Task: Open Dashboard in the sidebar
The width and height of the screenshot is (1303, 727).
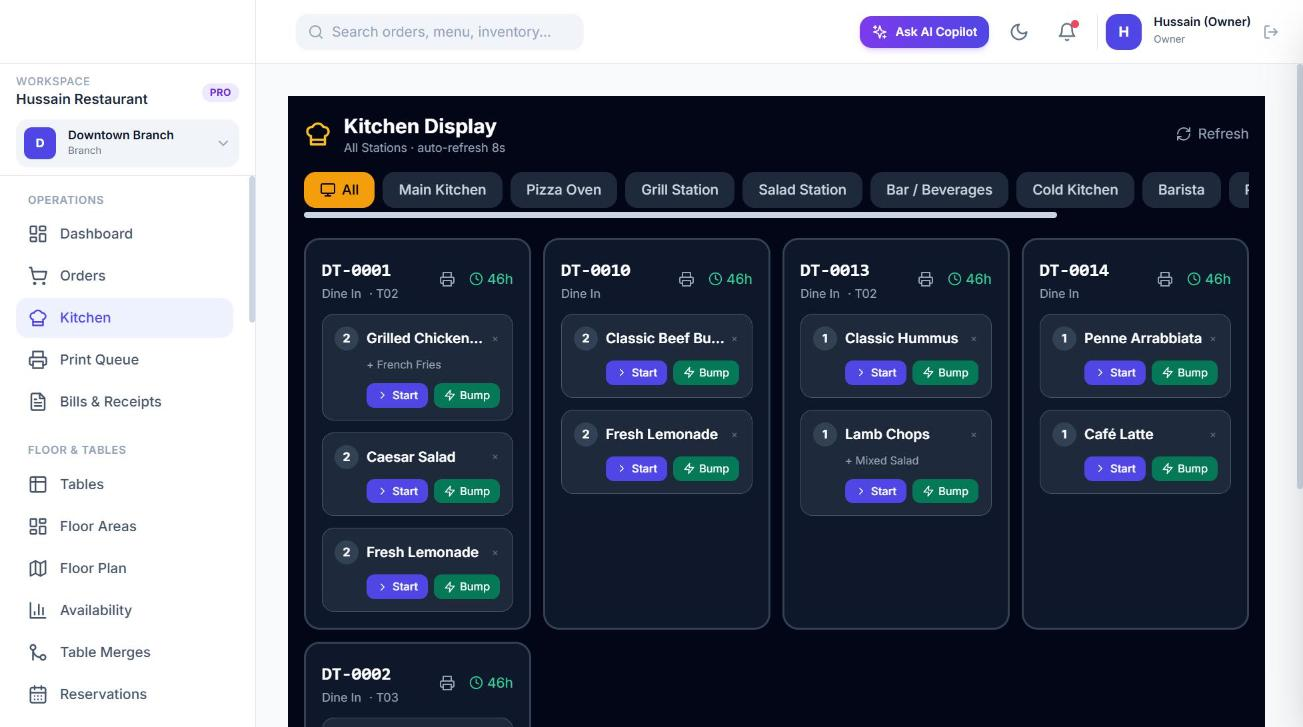Action: pos(124,234)
